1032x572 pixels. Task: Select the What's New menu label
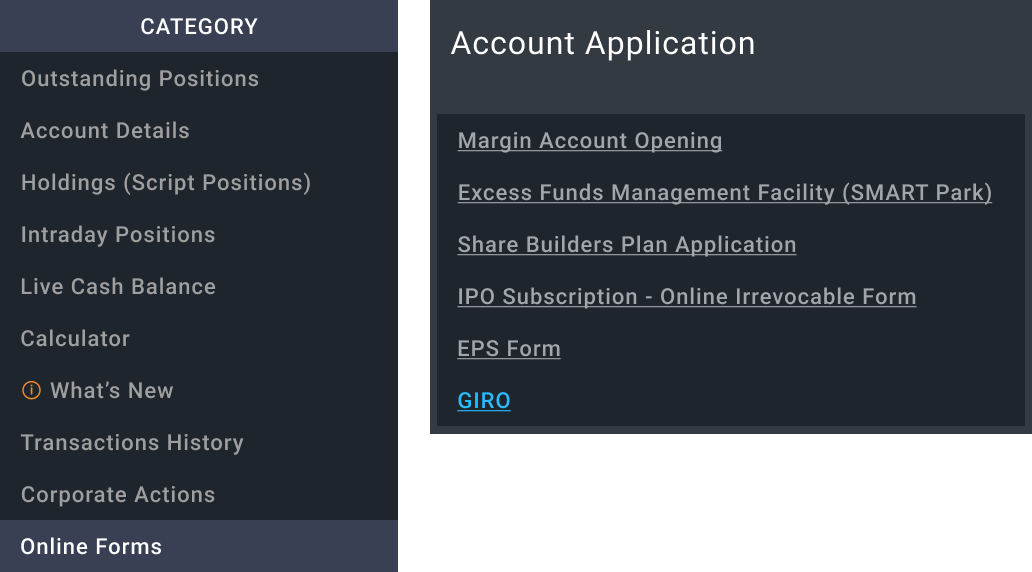(x=112, y=391)
